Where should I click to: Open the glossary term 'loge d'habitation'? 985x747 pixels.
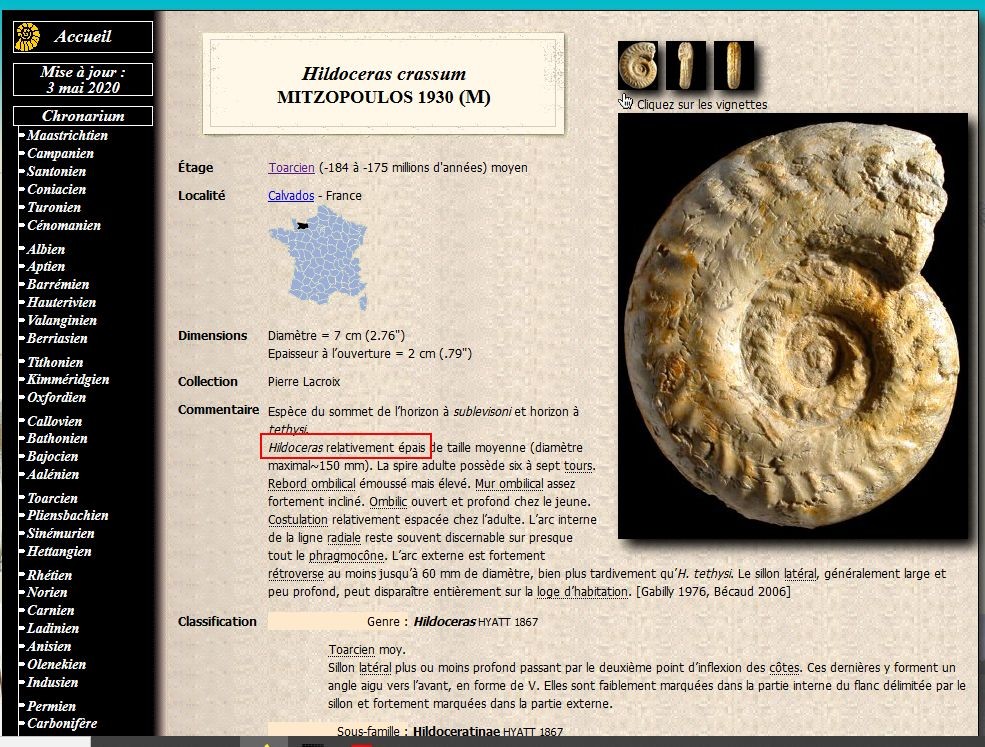[x=582, y=592]
